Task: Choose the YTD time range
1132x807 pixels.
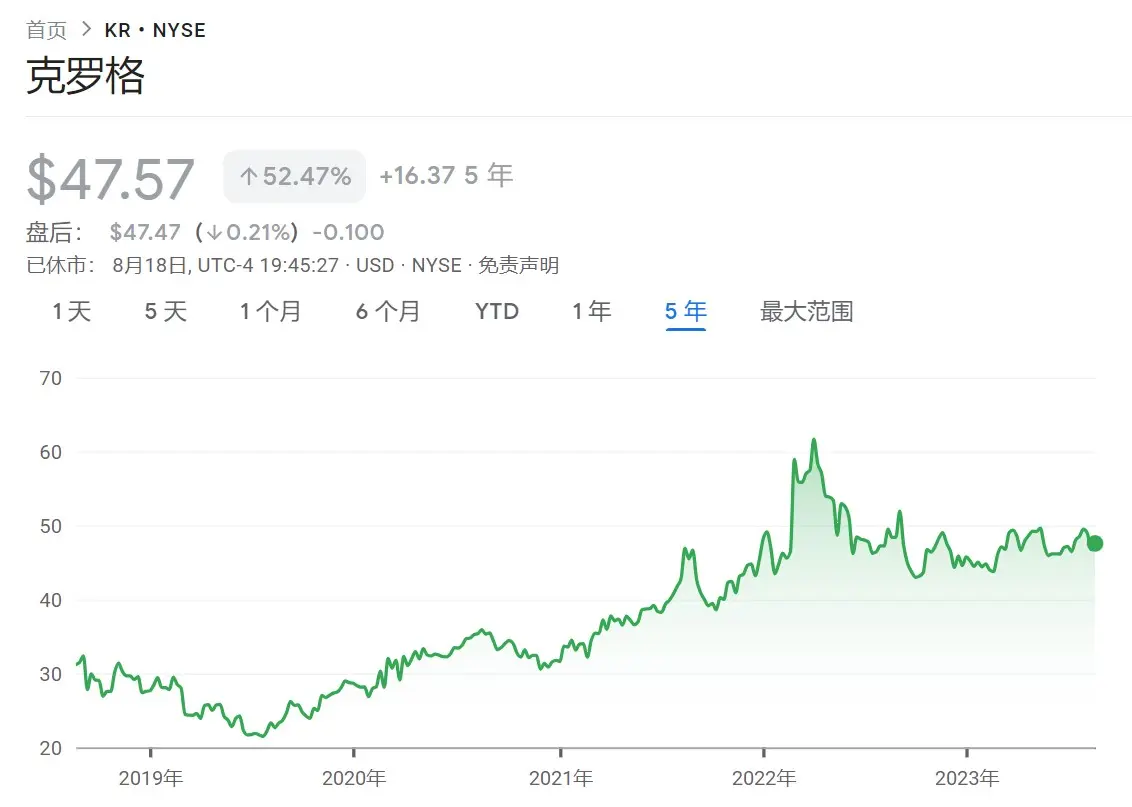Action: tap(497, 312)
